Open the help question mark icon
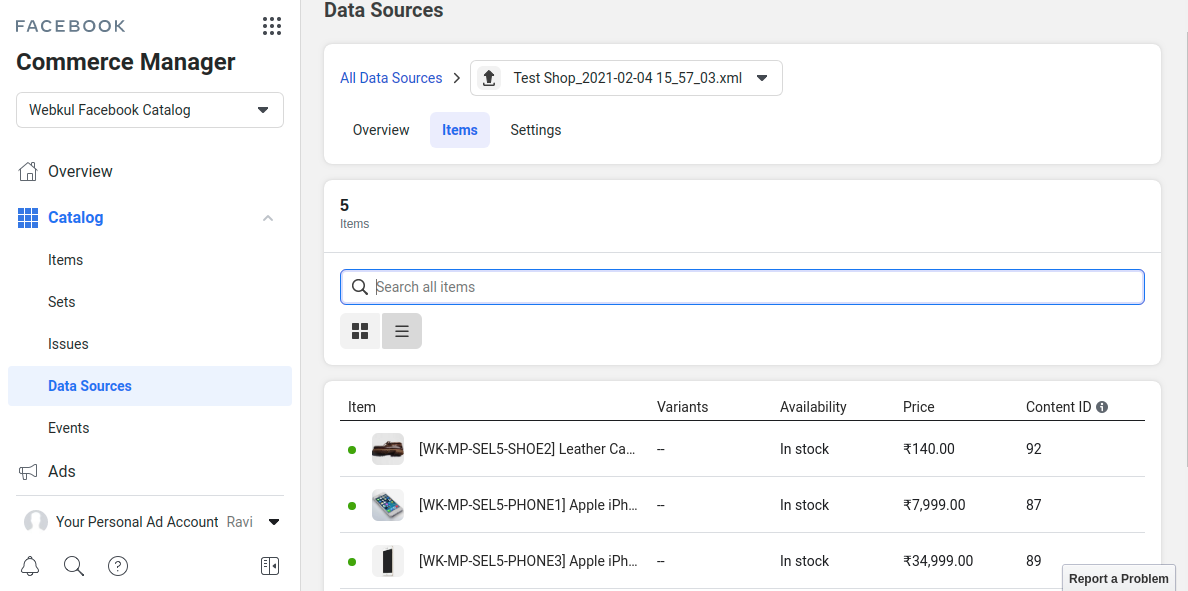This screenshot has width=1188, height=591. pos(118,566)
